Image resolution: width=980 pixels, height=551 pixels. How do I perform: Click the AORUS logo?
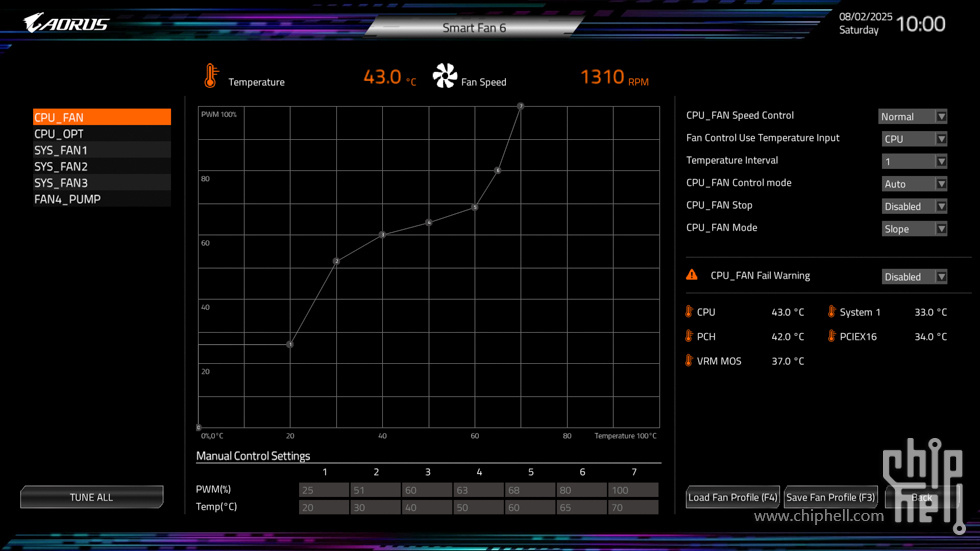(66, 23)
